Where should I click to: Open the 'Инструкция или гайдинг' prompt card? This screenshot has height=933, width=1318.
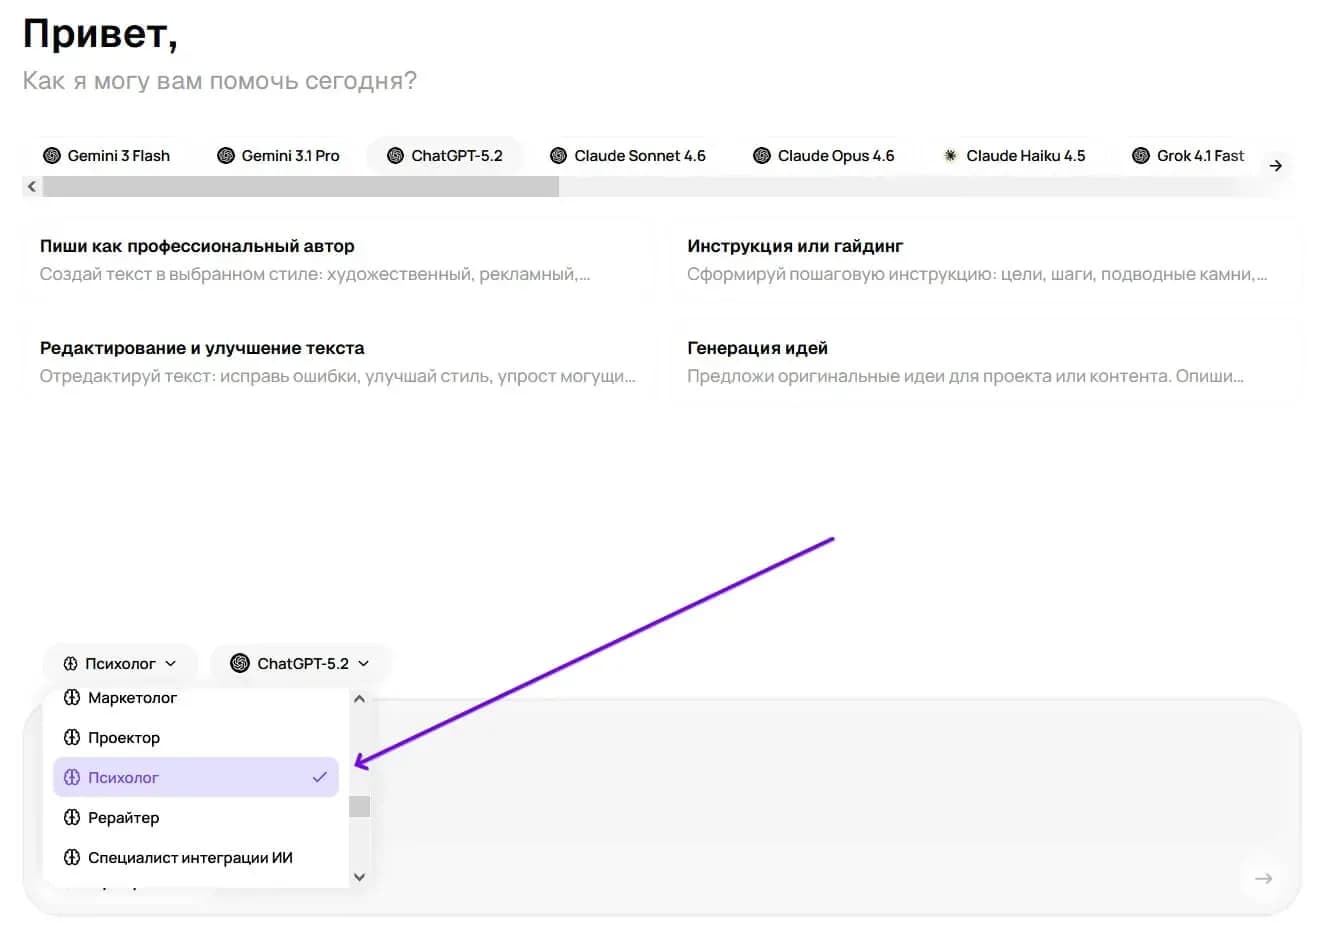(985, 260)
